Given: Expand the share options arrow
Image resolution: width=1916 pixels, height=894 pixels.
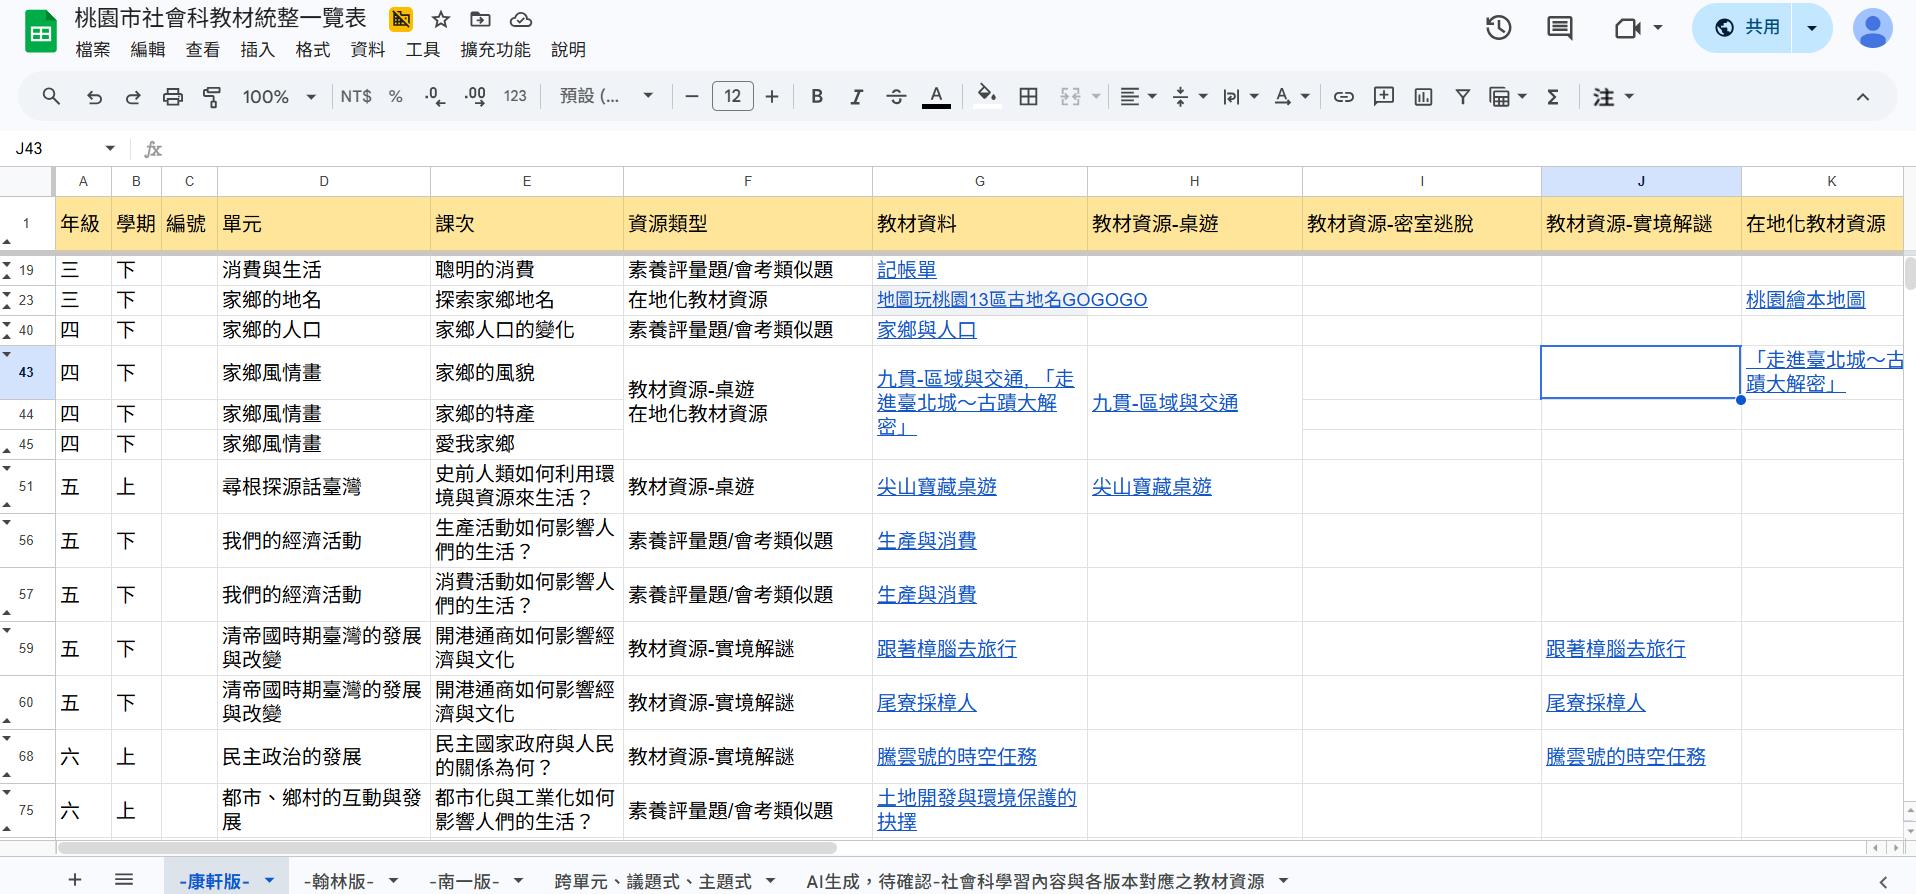Looking at the screenshot, I should [x=1812, y=28].
